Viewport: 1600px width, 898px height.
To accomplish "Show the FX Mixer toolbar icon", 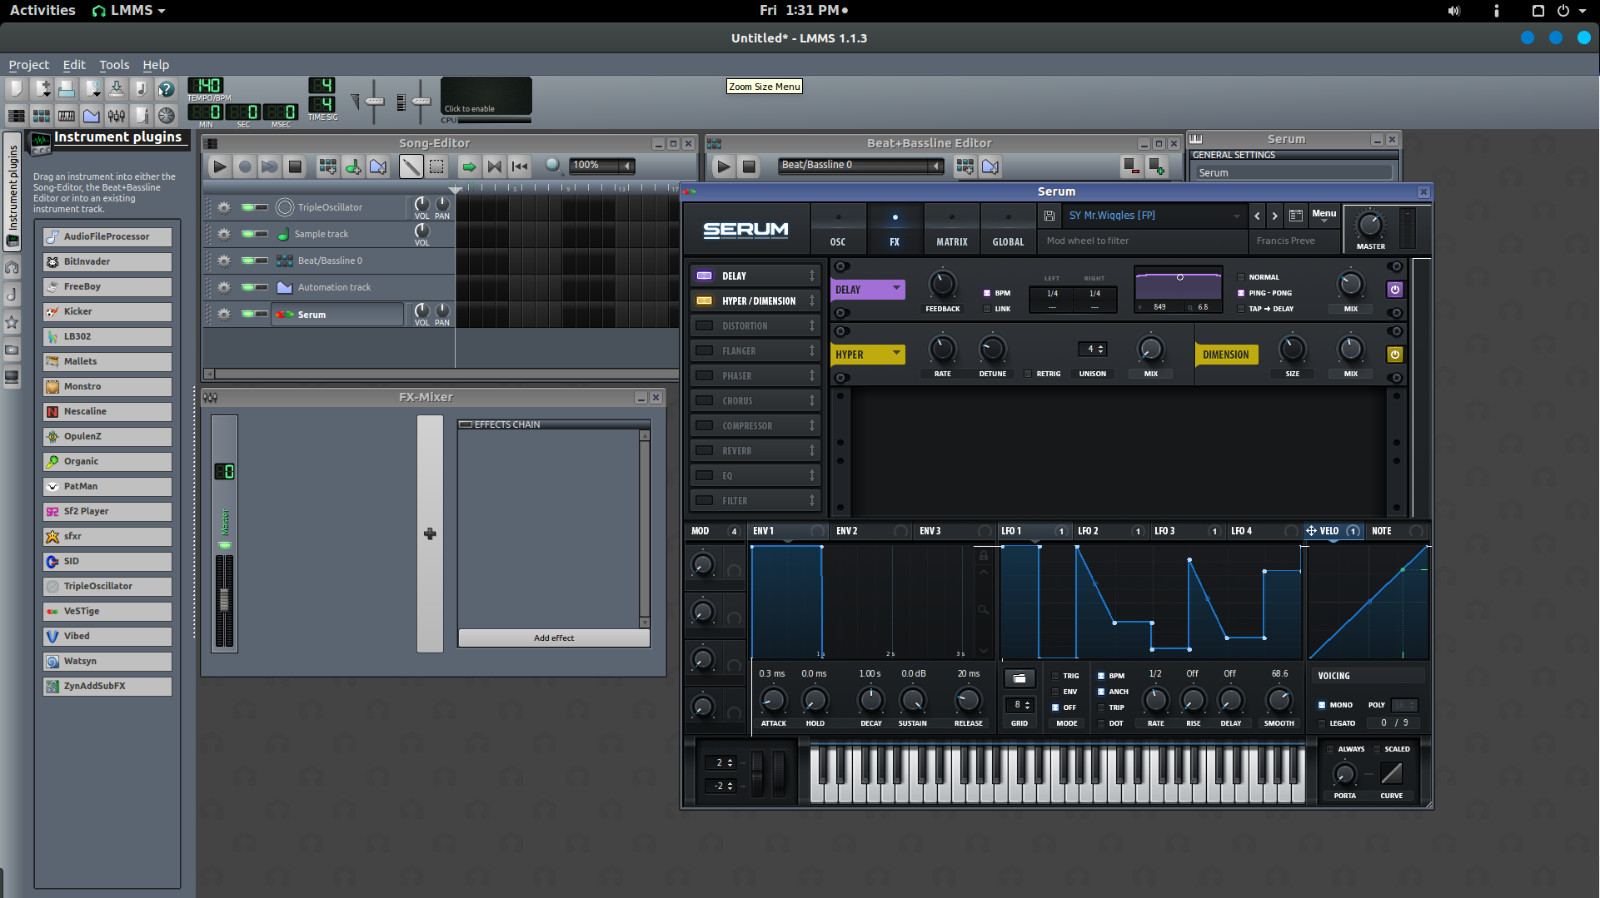I will (x=116, y=116).
